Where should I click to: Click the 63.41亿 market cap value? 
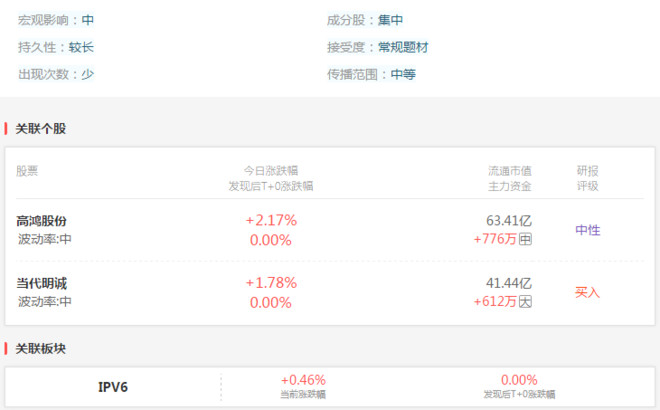coord(509,220)
